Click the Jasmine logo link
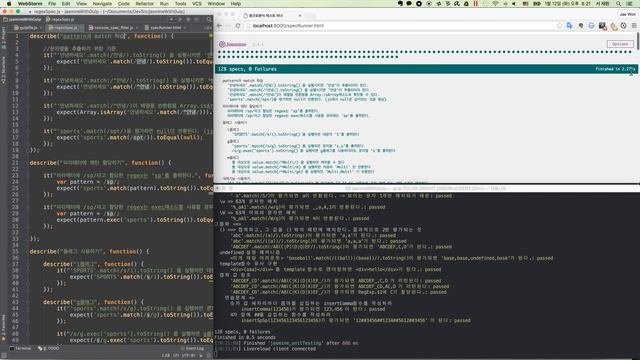 pyautogui.click(x=233, y=44)
